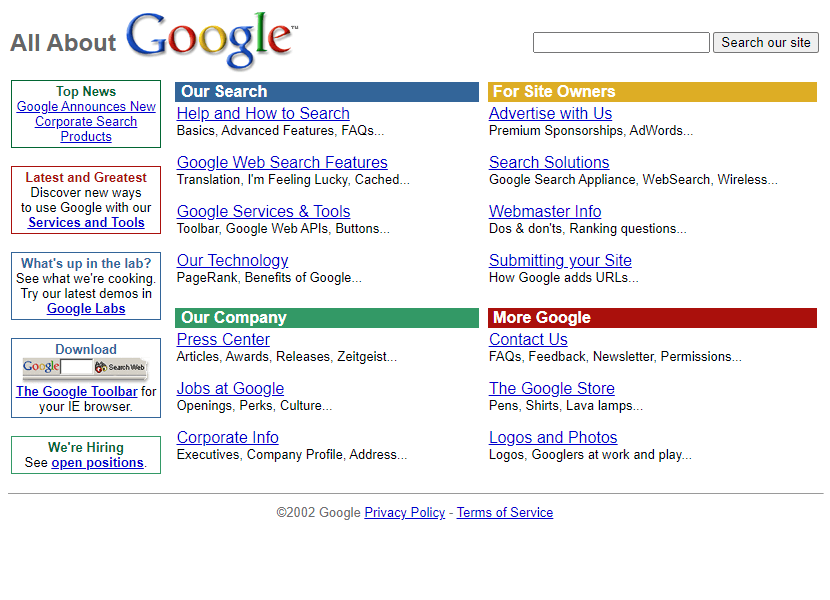This screenshot has height=600, width=830.
Task: Click the What's up in the lab heading
Action: click(86, 264)
